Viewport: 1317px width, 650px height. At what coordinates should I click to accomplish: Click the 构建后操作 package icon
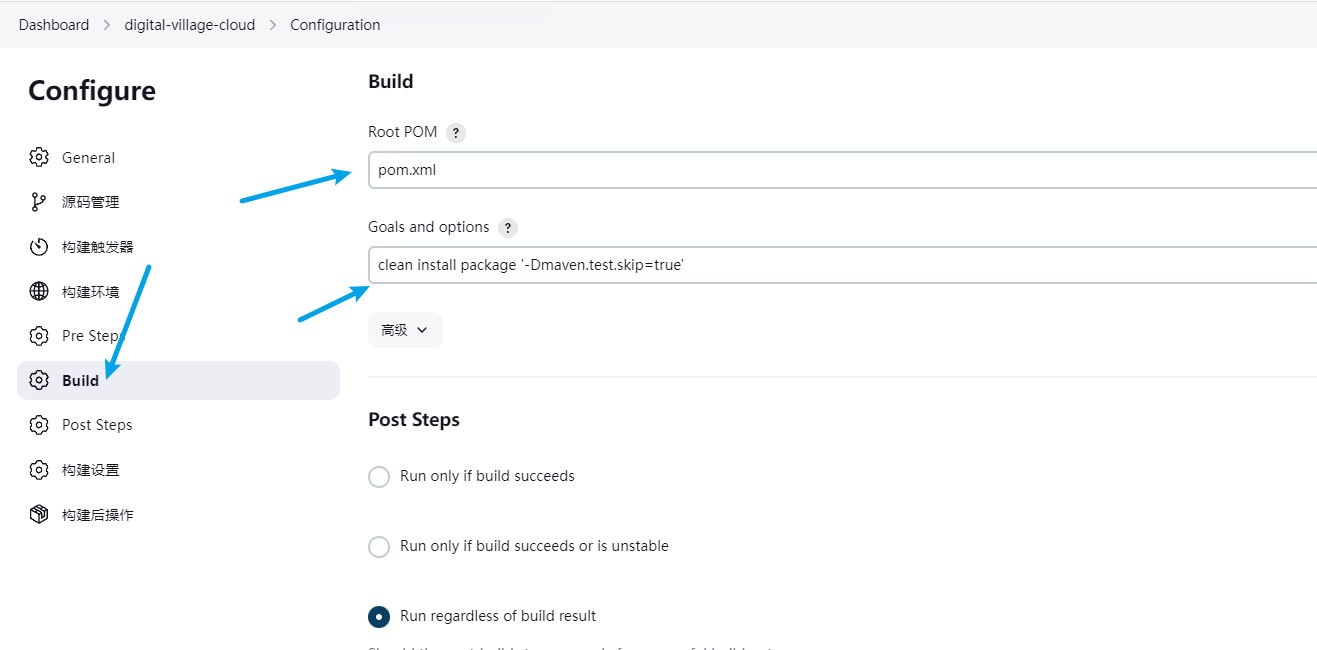click(x=39, y=514)
